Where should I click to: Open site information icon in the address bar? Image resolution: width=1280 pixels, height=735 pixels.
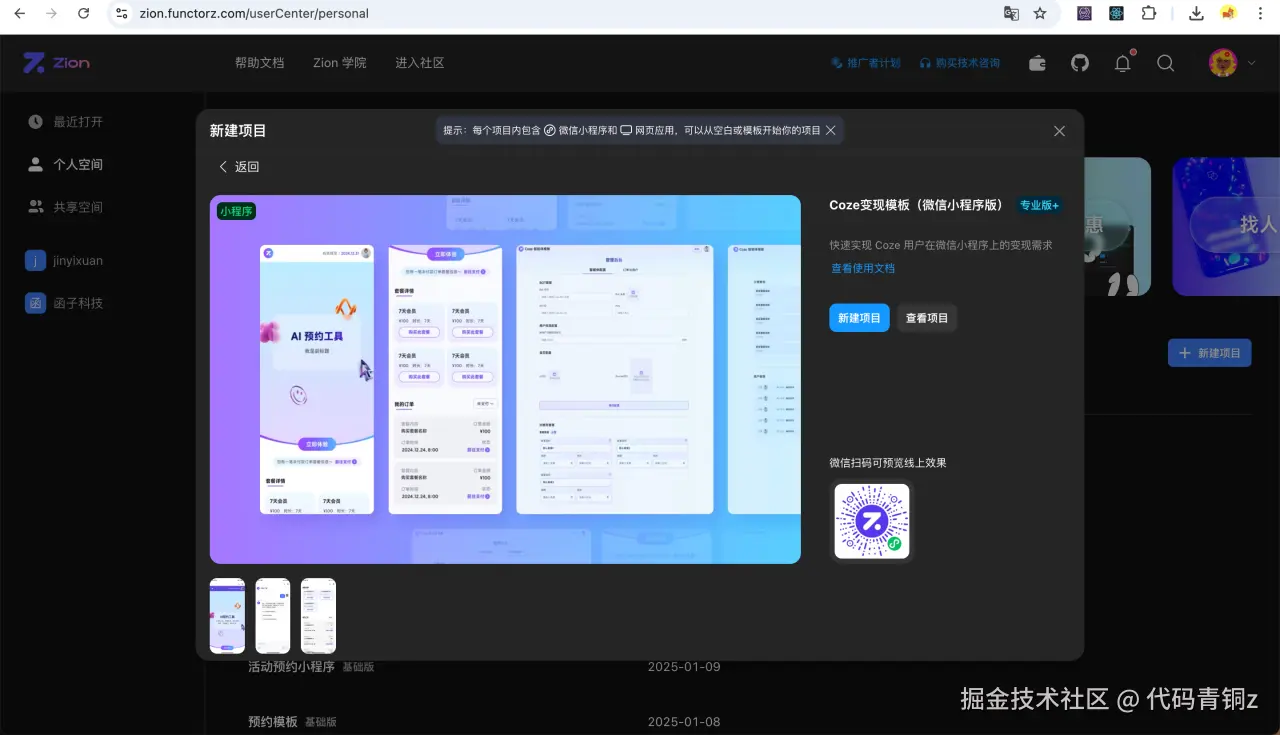point(122,14)
